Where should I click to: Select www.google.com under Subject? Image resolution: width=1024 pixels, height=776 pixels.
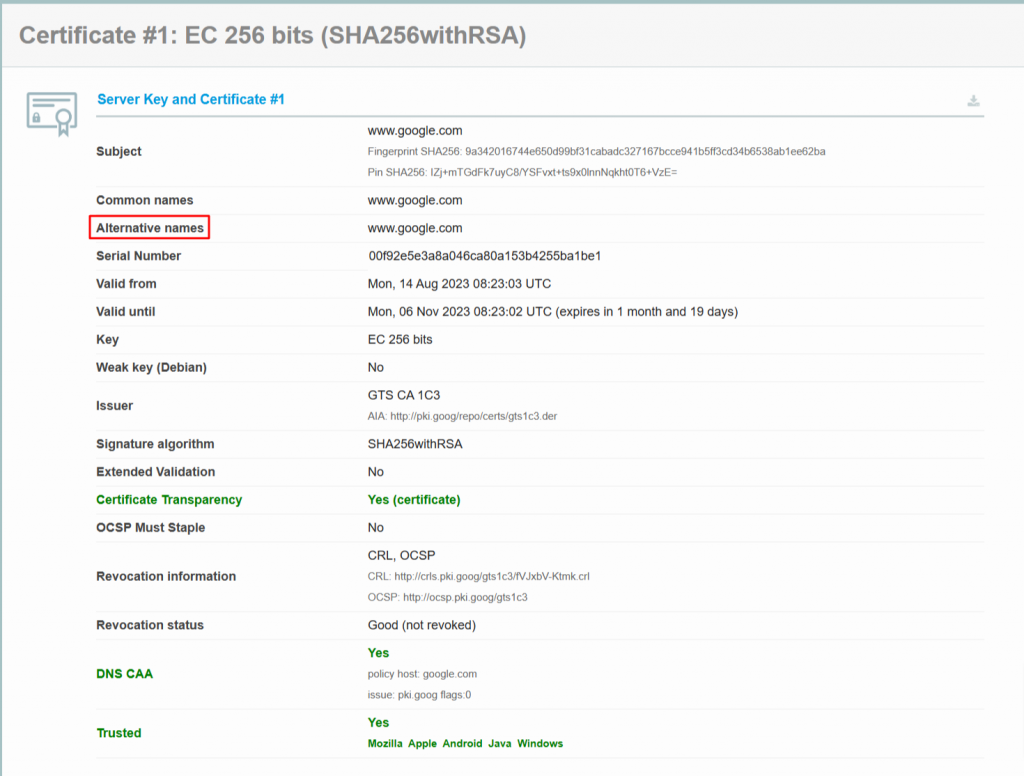(x=415, y=131)
